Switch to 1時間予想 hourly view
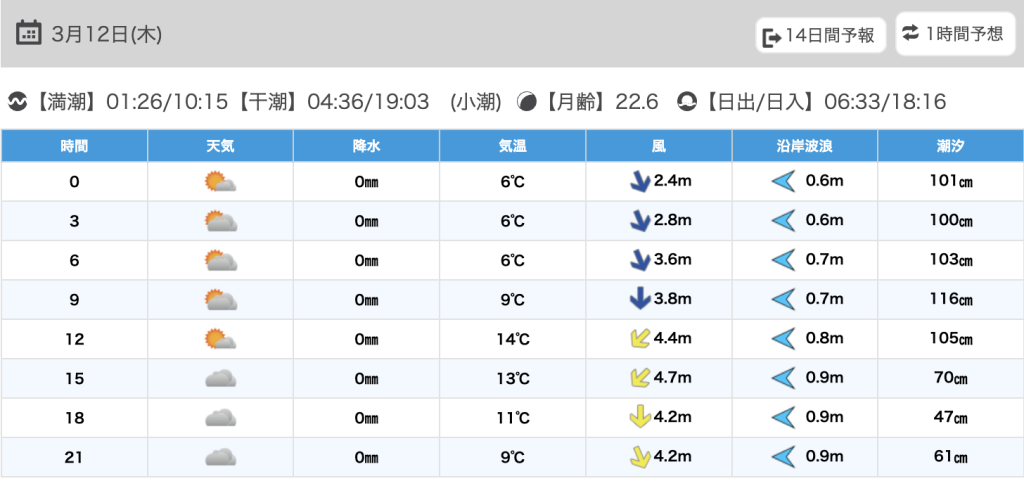This screenshot has width=1024, height=481. pos(954,34)
